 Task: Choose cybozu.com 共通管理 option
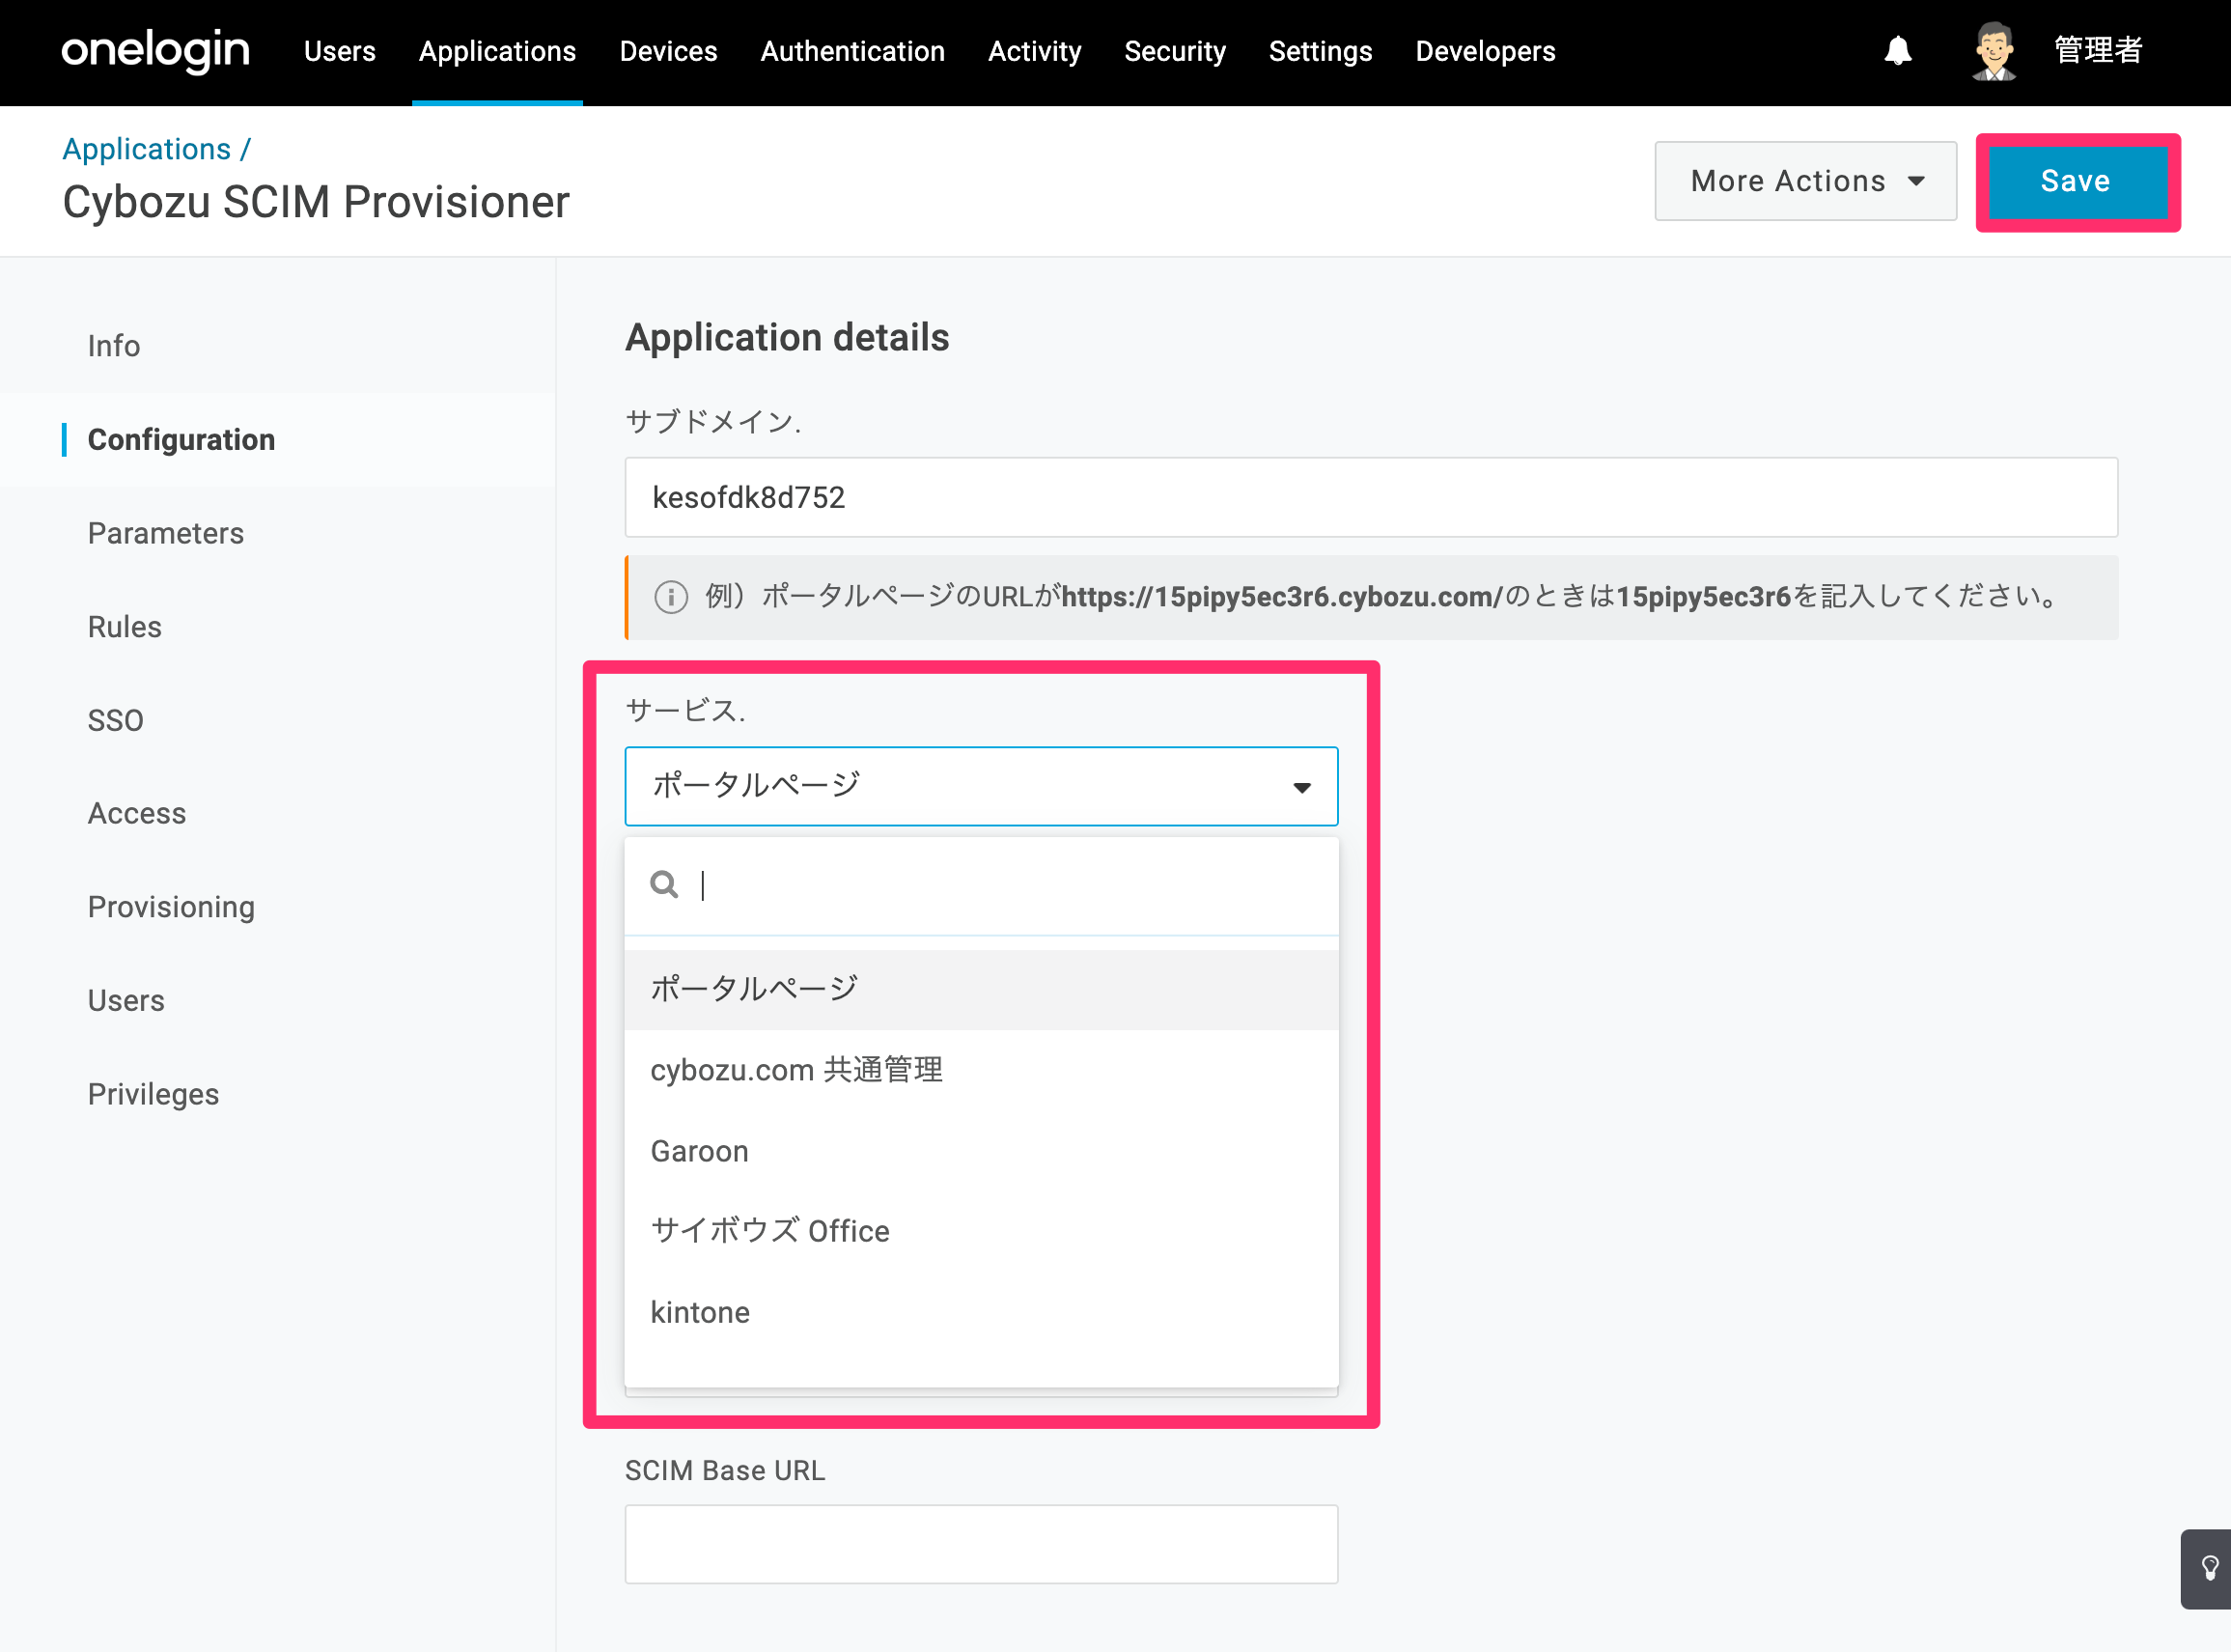tap(981, 1070)
